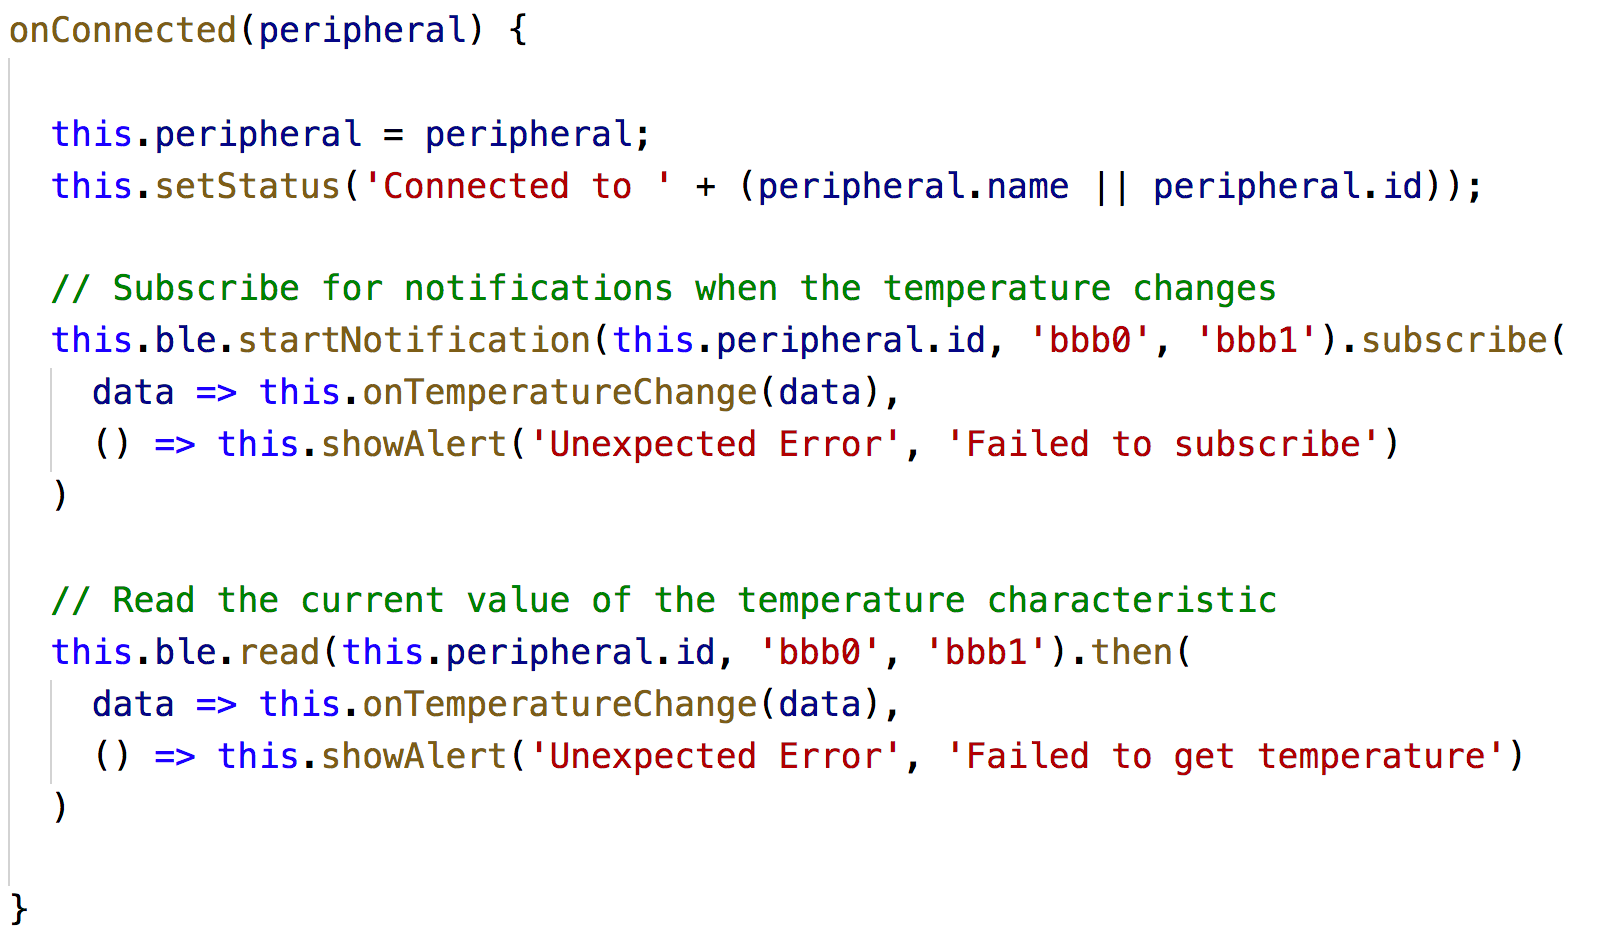
Task: Click the read method on this.ble
Action: [x=279, y=652]
